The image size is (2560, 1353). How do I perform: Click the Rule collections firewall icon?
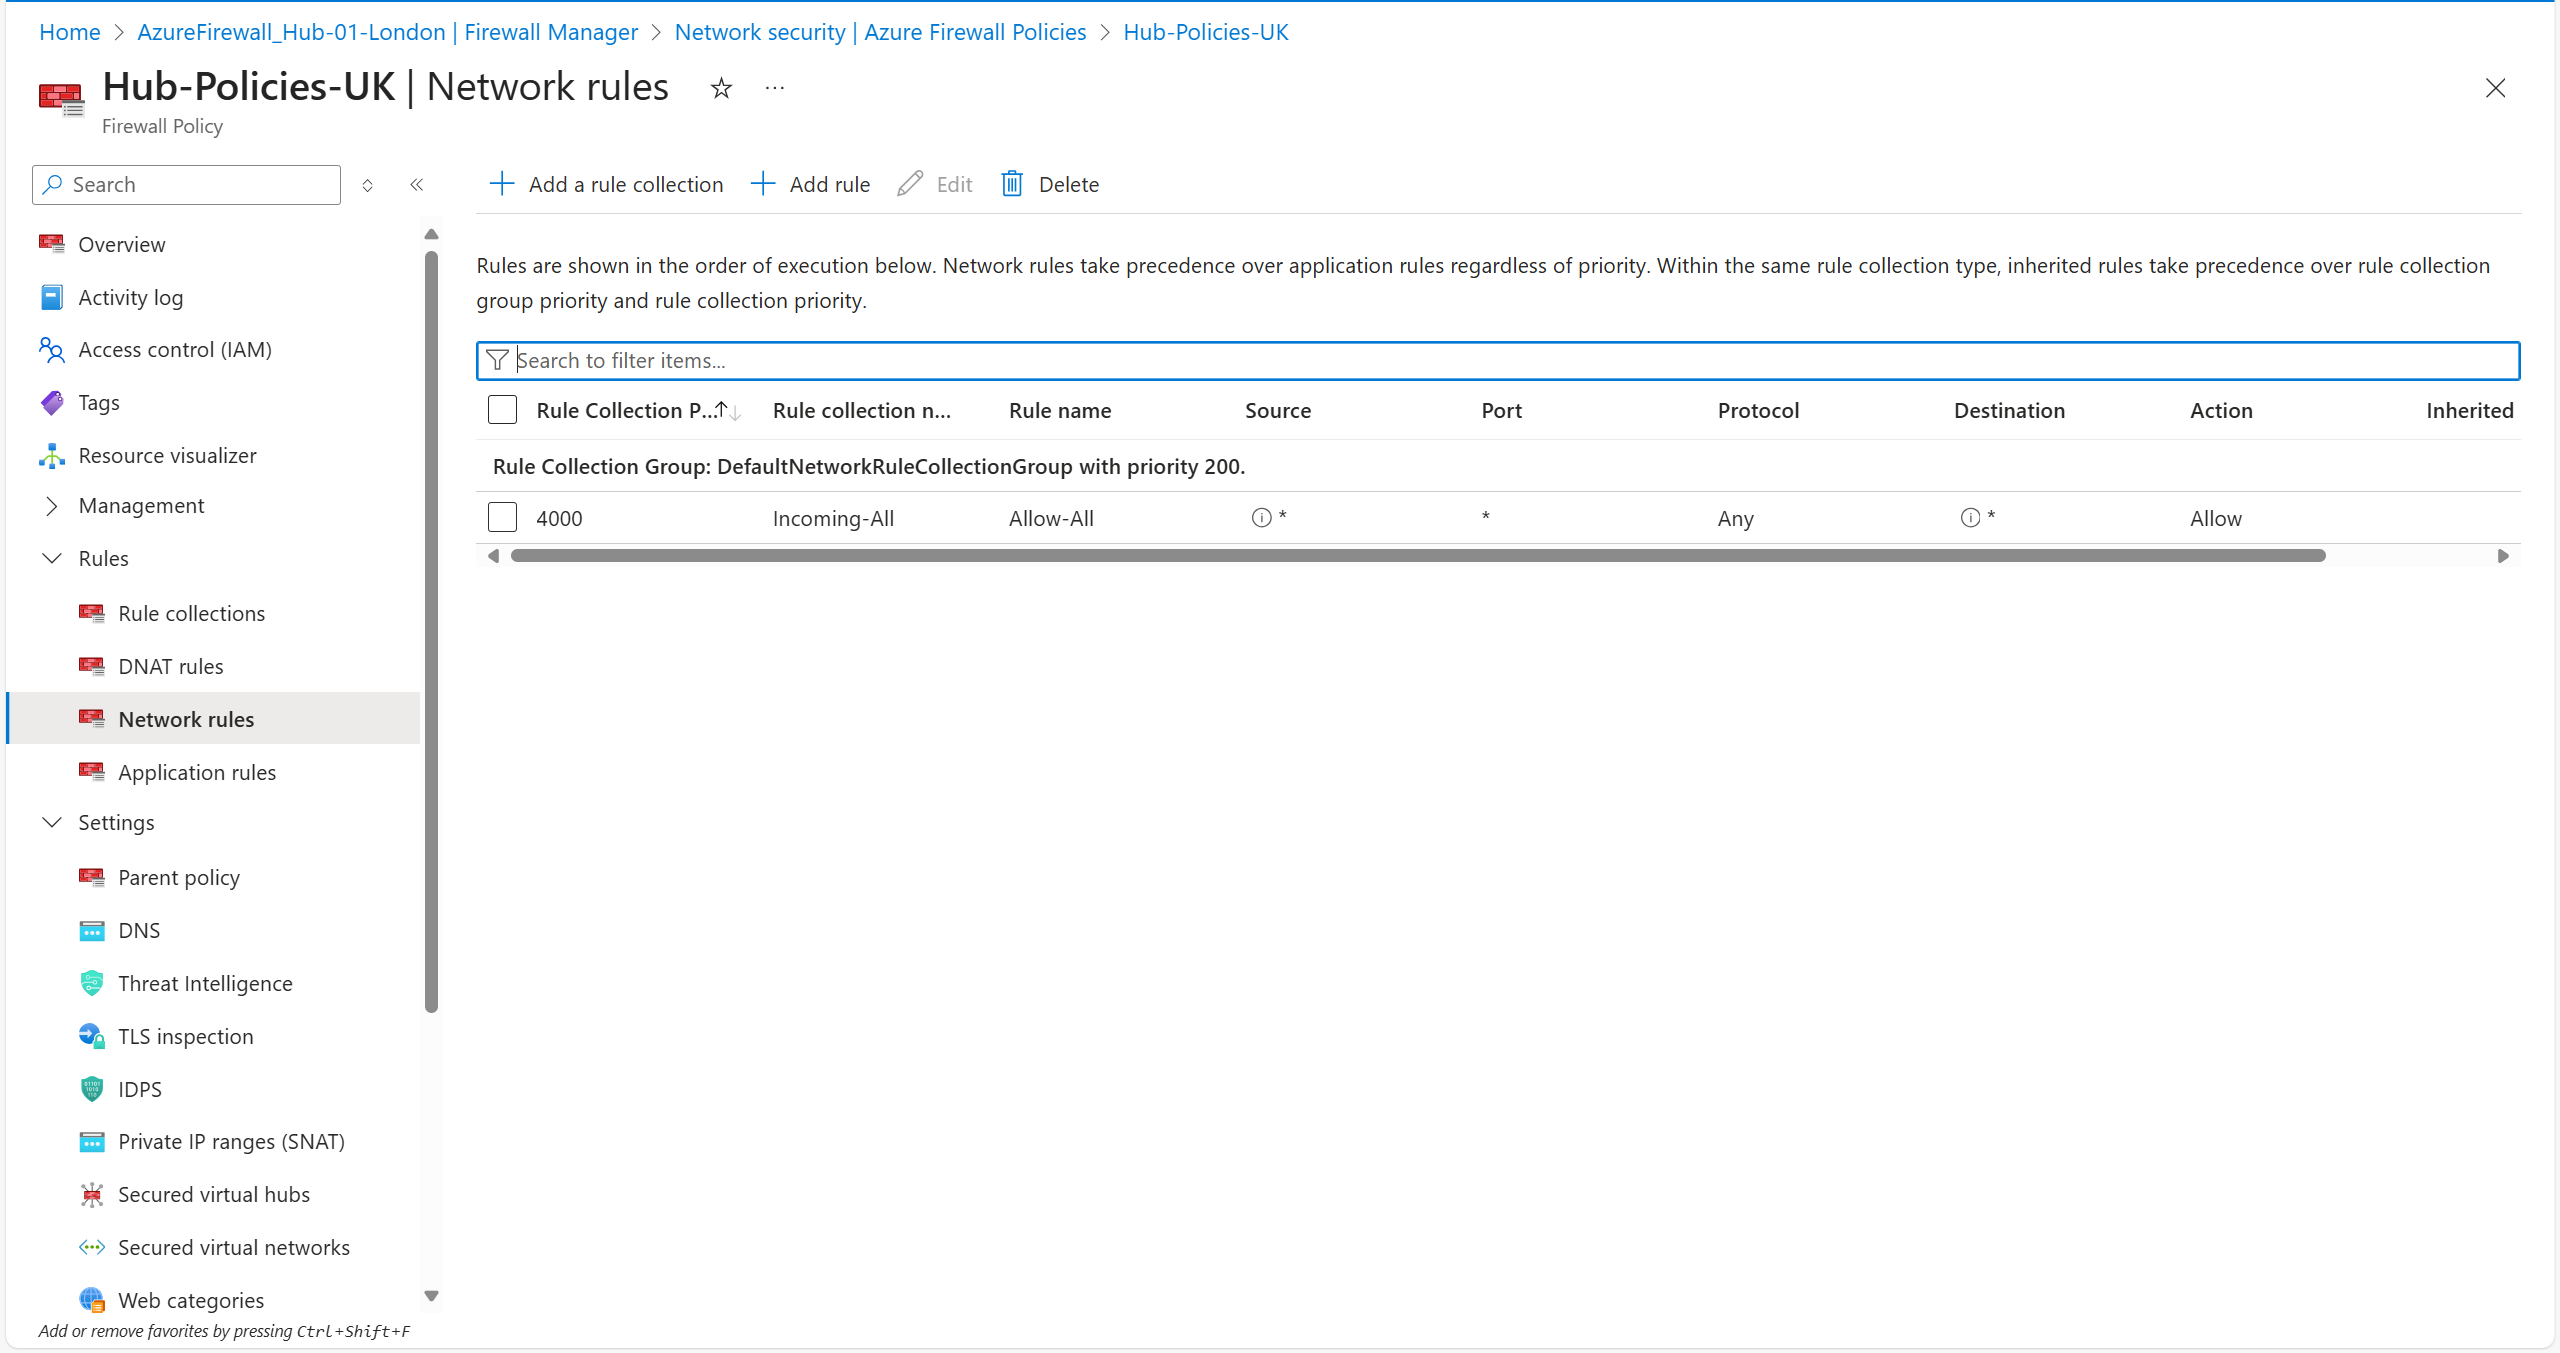[92, 613]
